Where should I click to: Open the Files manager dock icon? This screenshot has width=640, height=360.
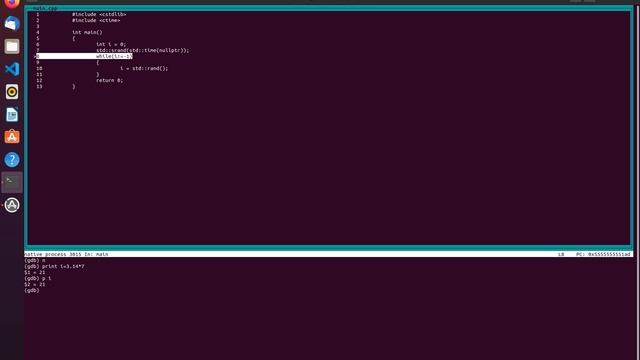pos(12,47)
